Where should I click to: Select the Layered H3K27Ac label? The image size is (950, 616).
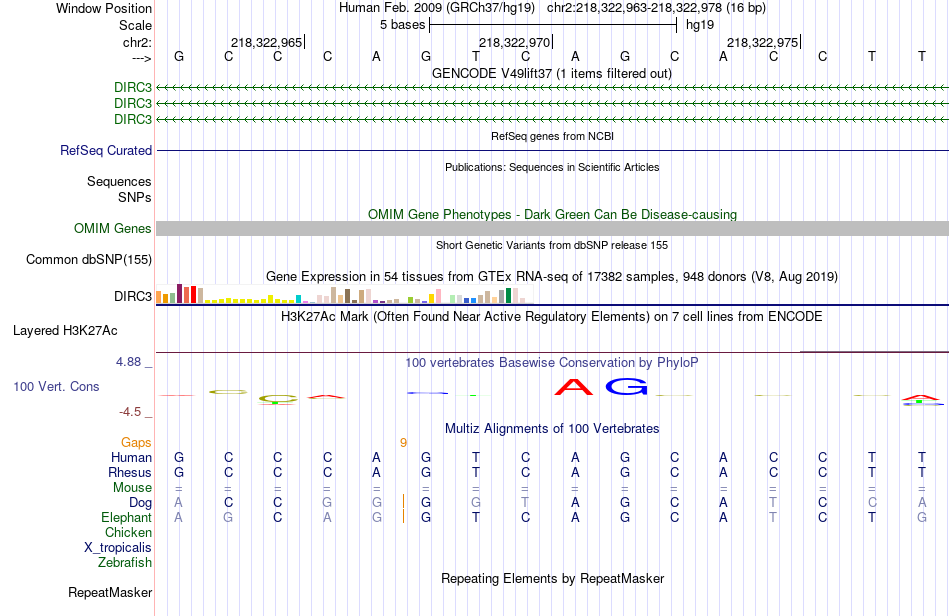point(65,331)
